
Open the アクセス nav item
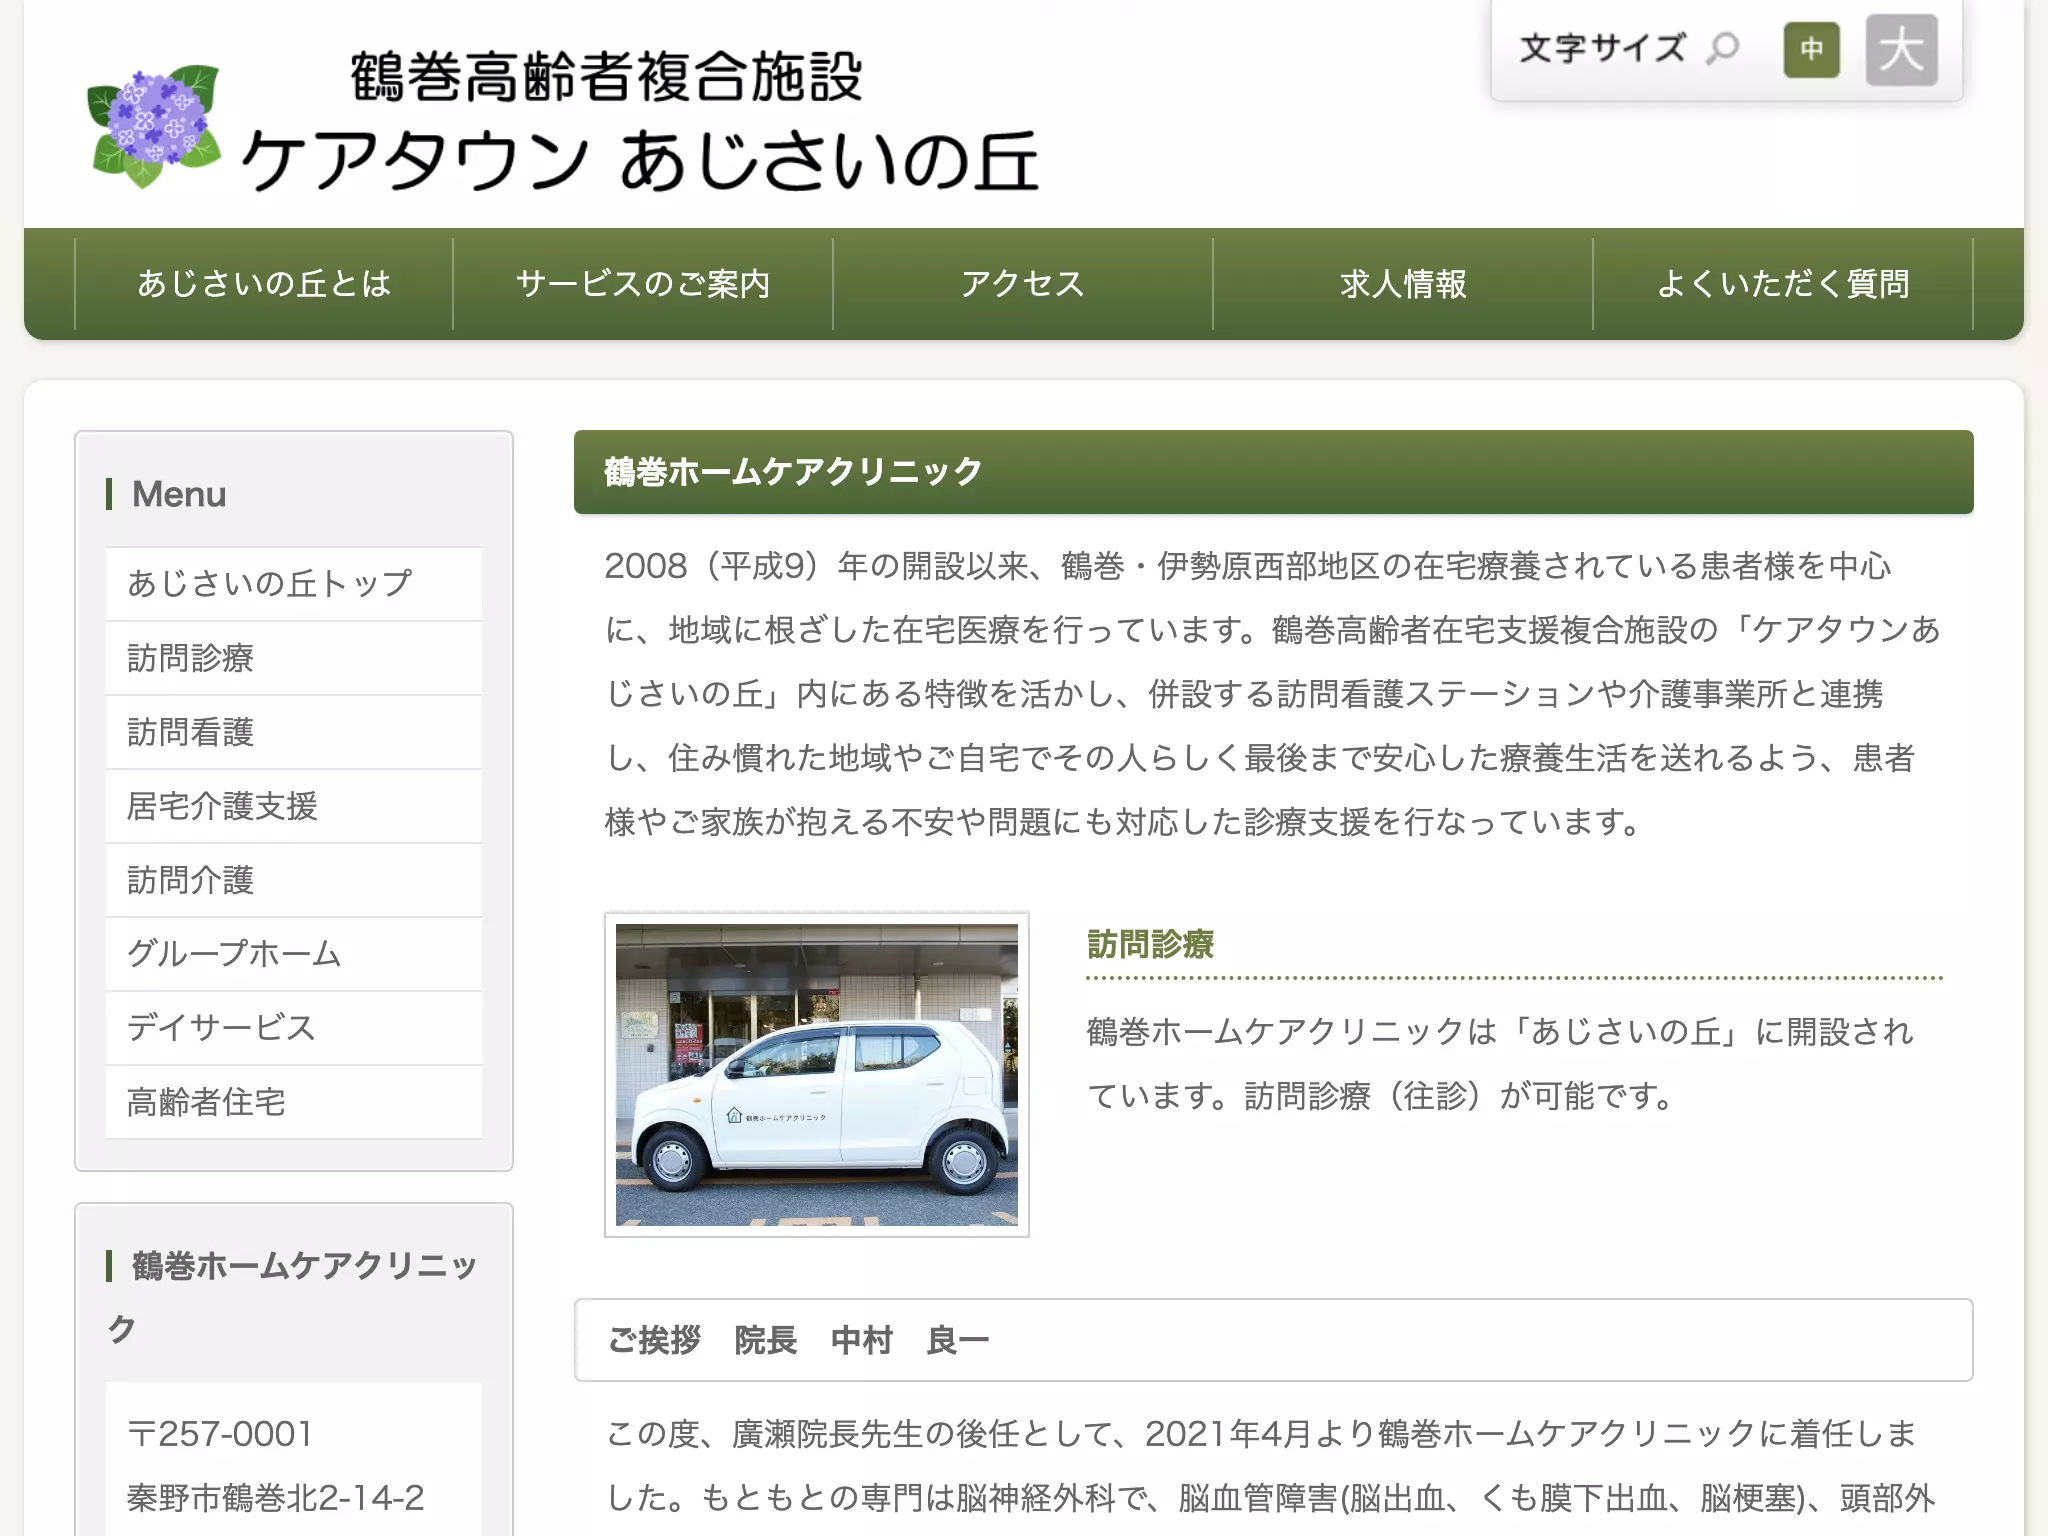[1023, 284]
